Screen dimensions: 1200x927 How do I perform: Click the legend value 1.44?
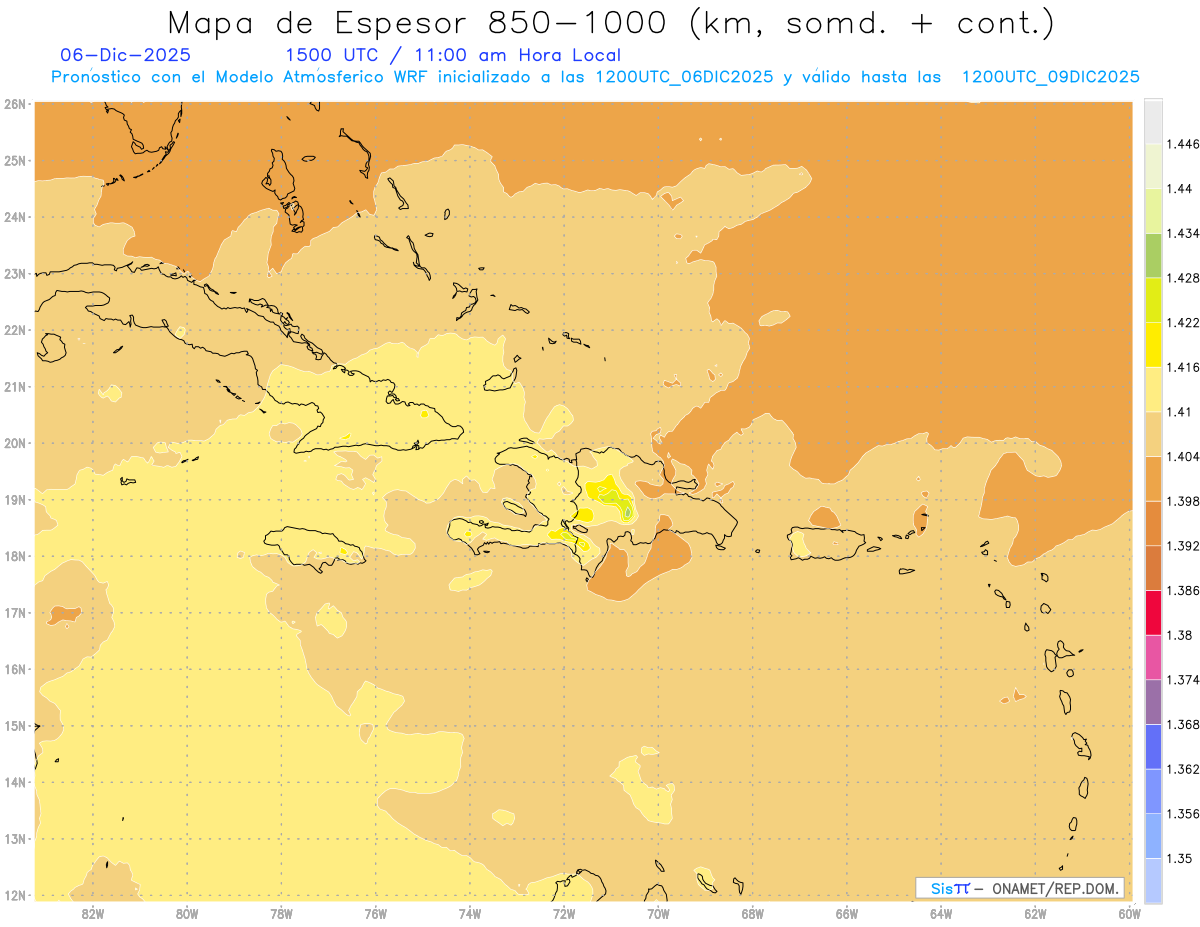(1180, 189)
